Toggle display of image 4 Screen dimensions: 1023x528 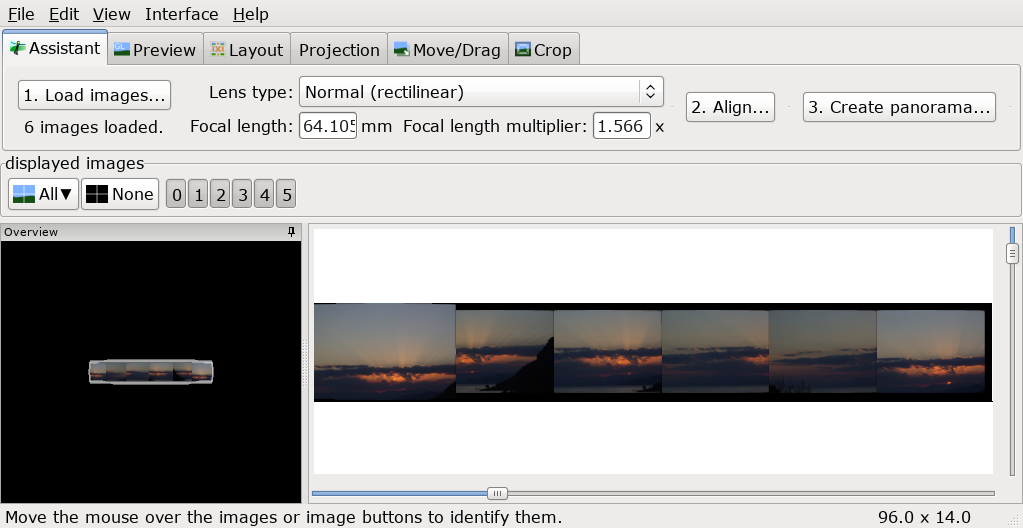264,194
